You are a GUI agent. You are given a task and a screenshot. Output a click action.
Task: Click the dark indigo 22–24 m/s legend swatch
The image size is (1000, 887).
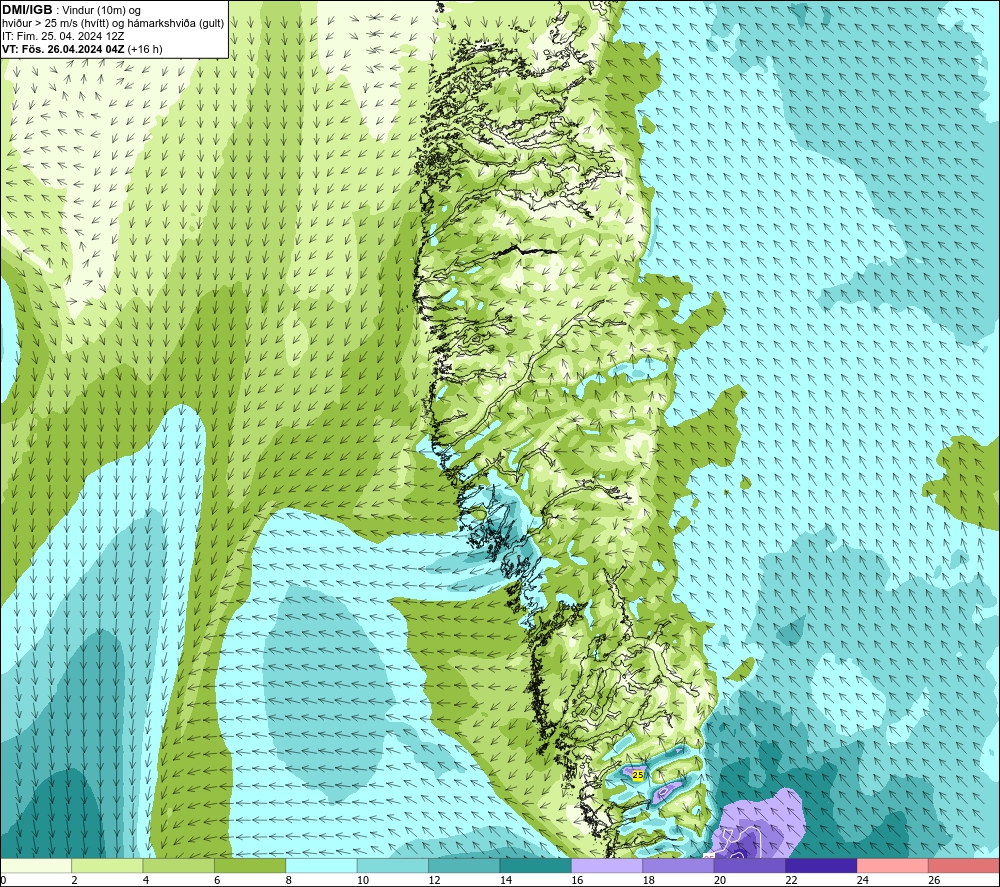pyautogui.click(x=821, y=866)
